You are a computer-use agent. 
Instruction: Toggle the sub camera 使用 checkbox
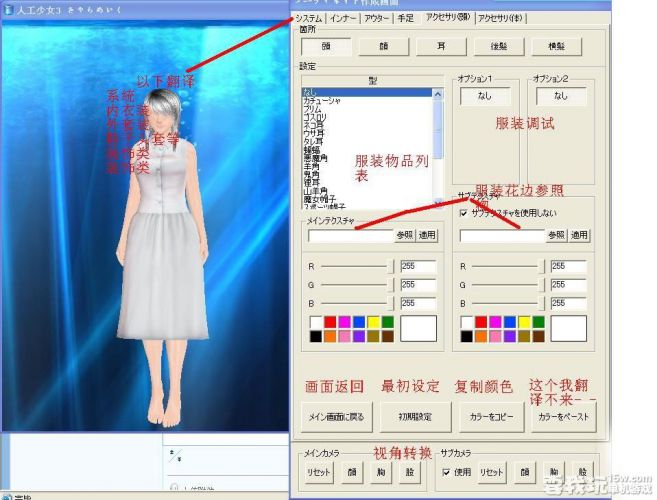pyautogui.click(x=446, y=472)
